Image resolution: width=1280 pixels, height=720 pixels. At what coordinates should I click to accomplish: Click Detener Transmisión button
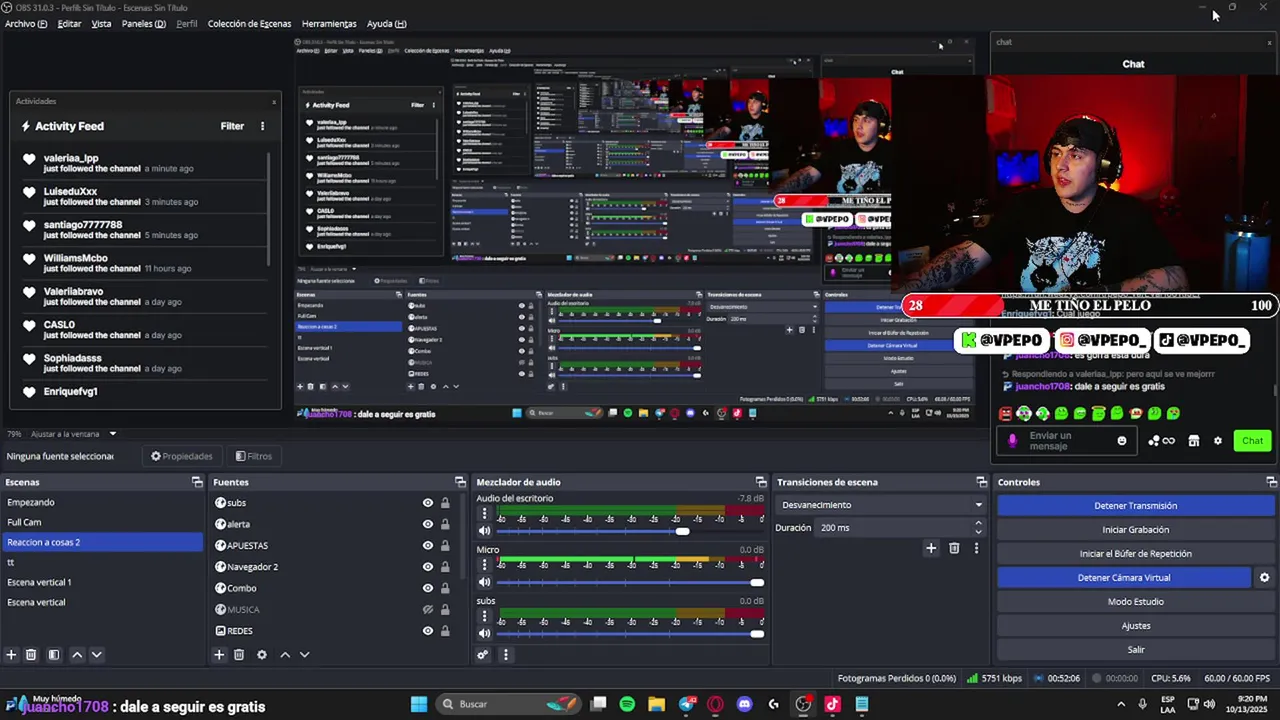(x=1135, y=506)
